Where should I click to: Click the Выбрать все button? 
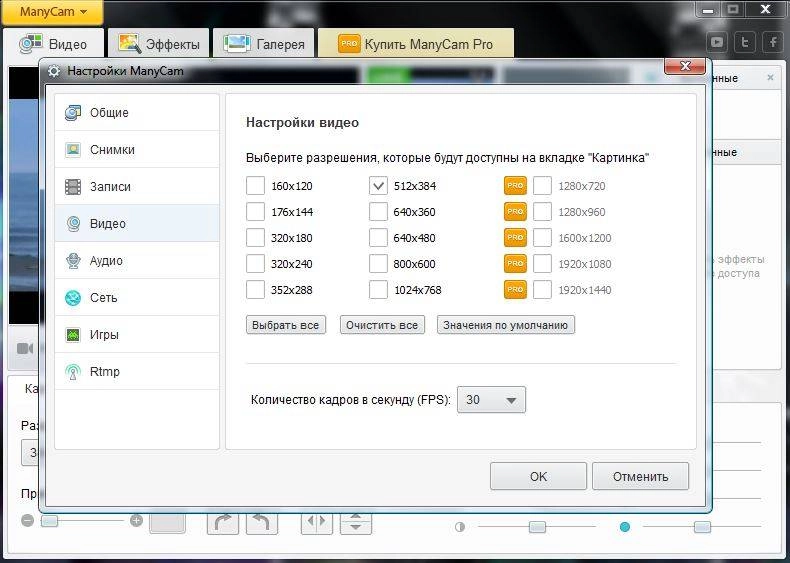click(286, 325)
